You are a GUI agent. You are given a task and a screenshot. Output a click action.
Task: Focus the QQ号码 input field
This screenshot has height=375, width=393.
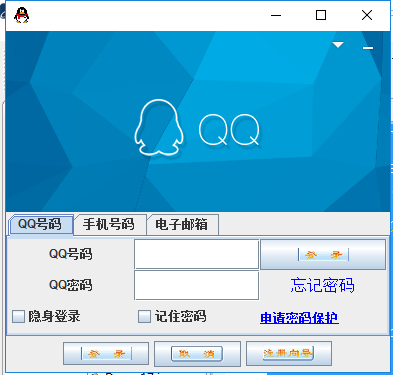click(x=197, y=254)
